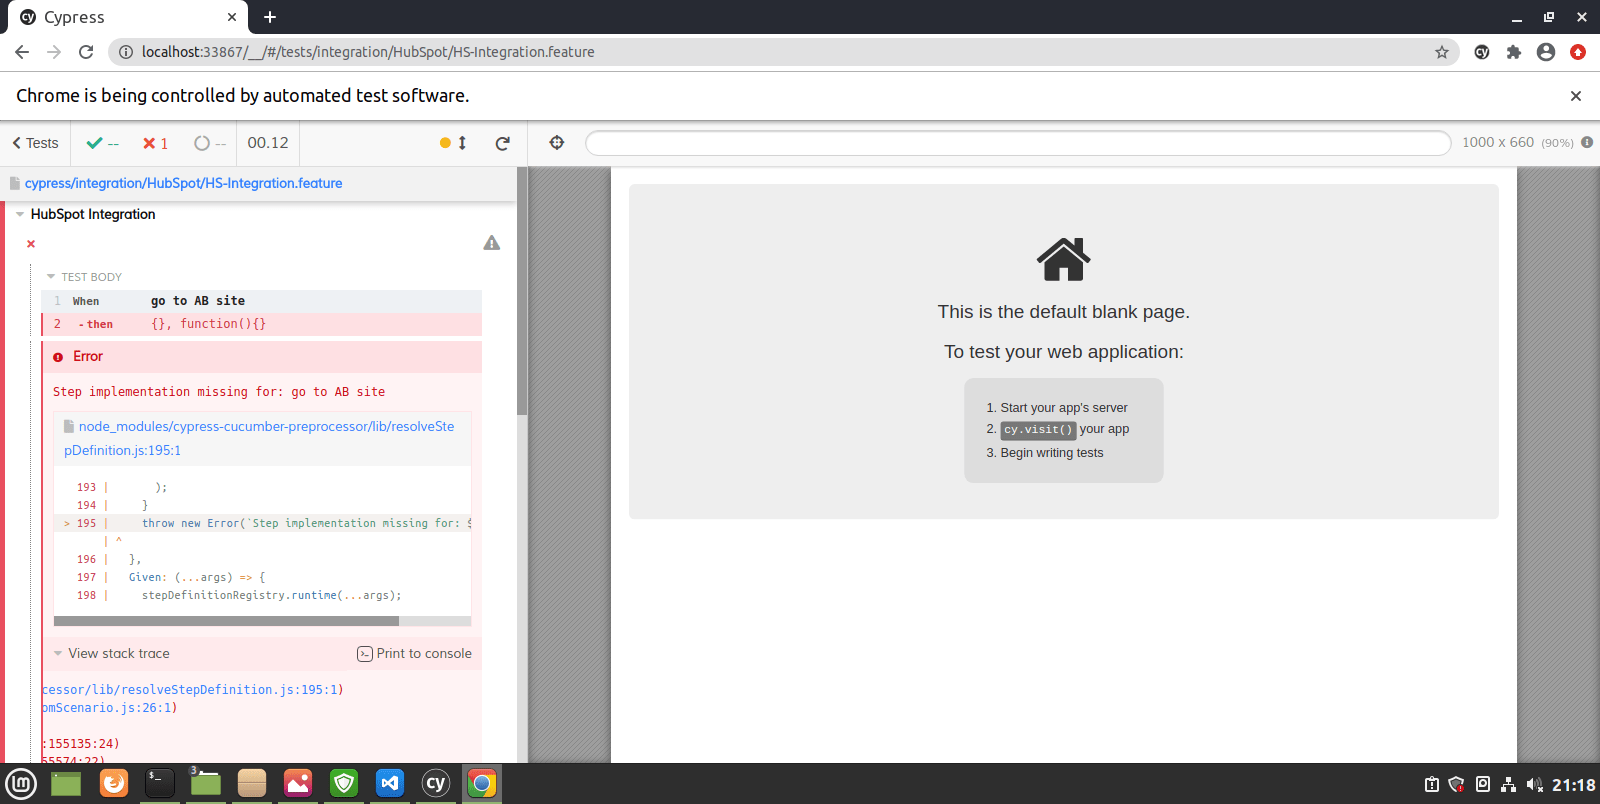Image resolution: width=1600 pixels, height=804 pixels.
Task: Navigate forward in Chrome
Action: point(54,52)
